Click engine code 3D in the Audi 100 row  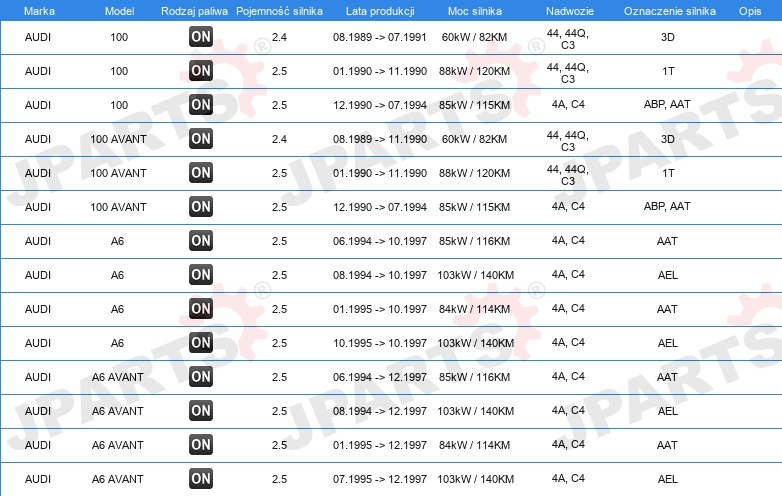(667, 37)
